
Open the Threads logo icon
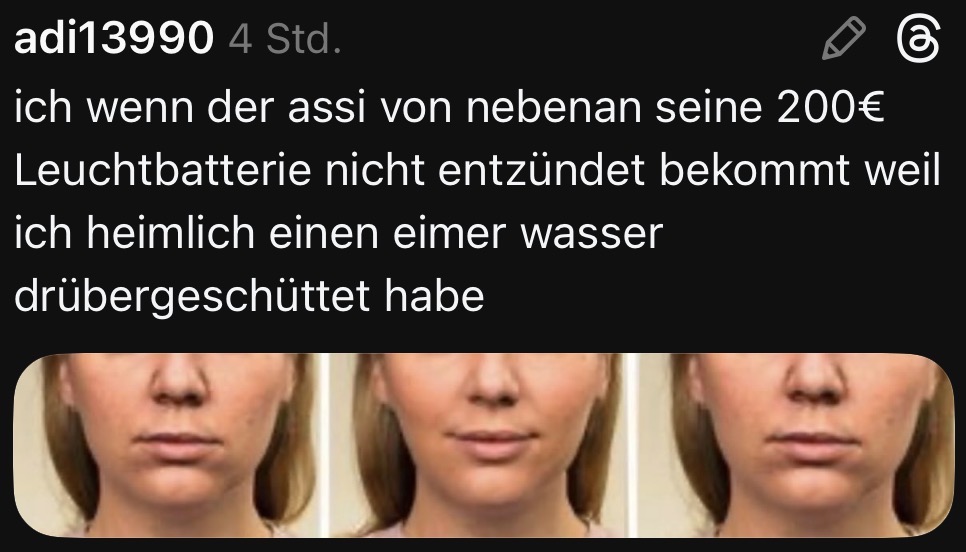coord(918,38)
